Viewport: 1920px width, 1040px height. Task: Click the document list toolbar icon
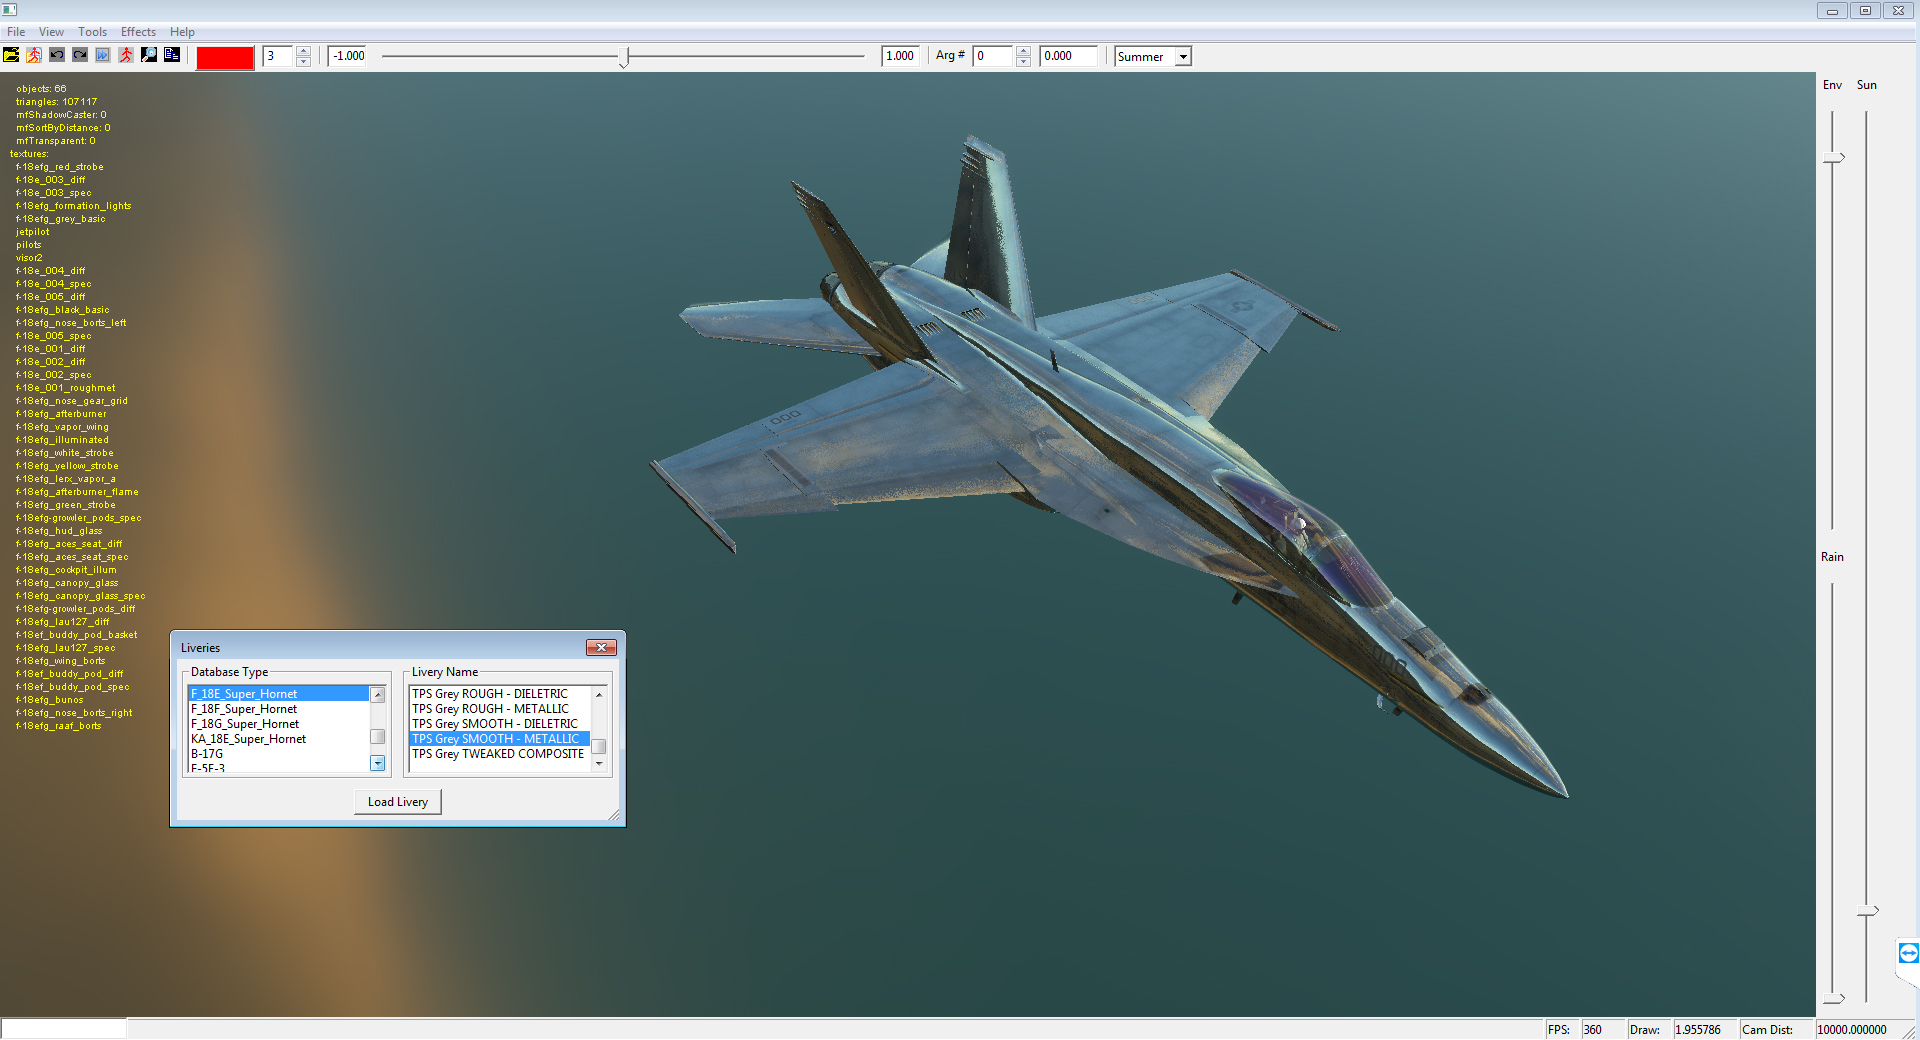click(x=172, y=55)
